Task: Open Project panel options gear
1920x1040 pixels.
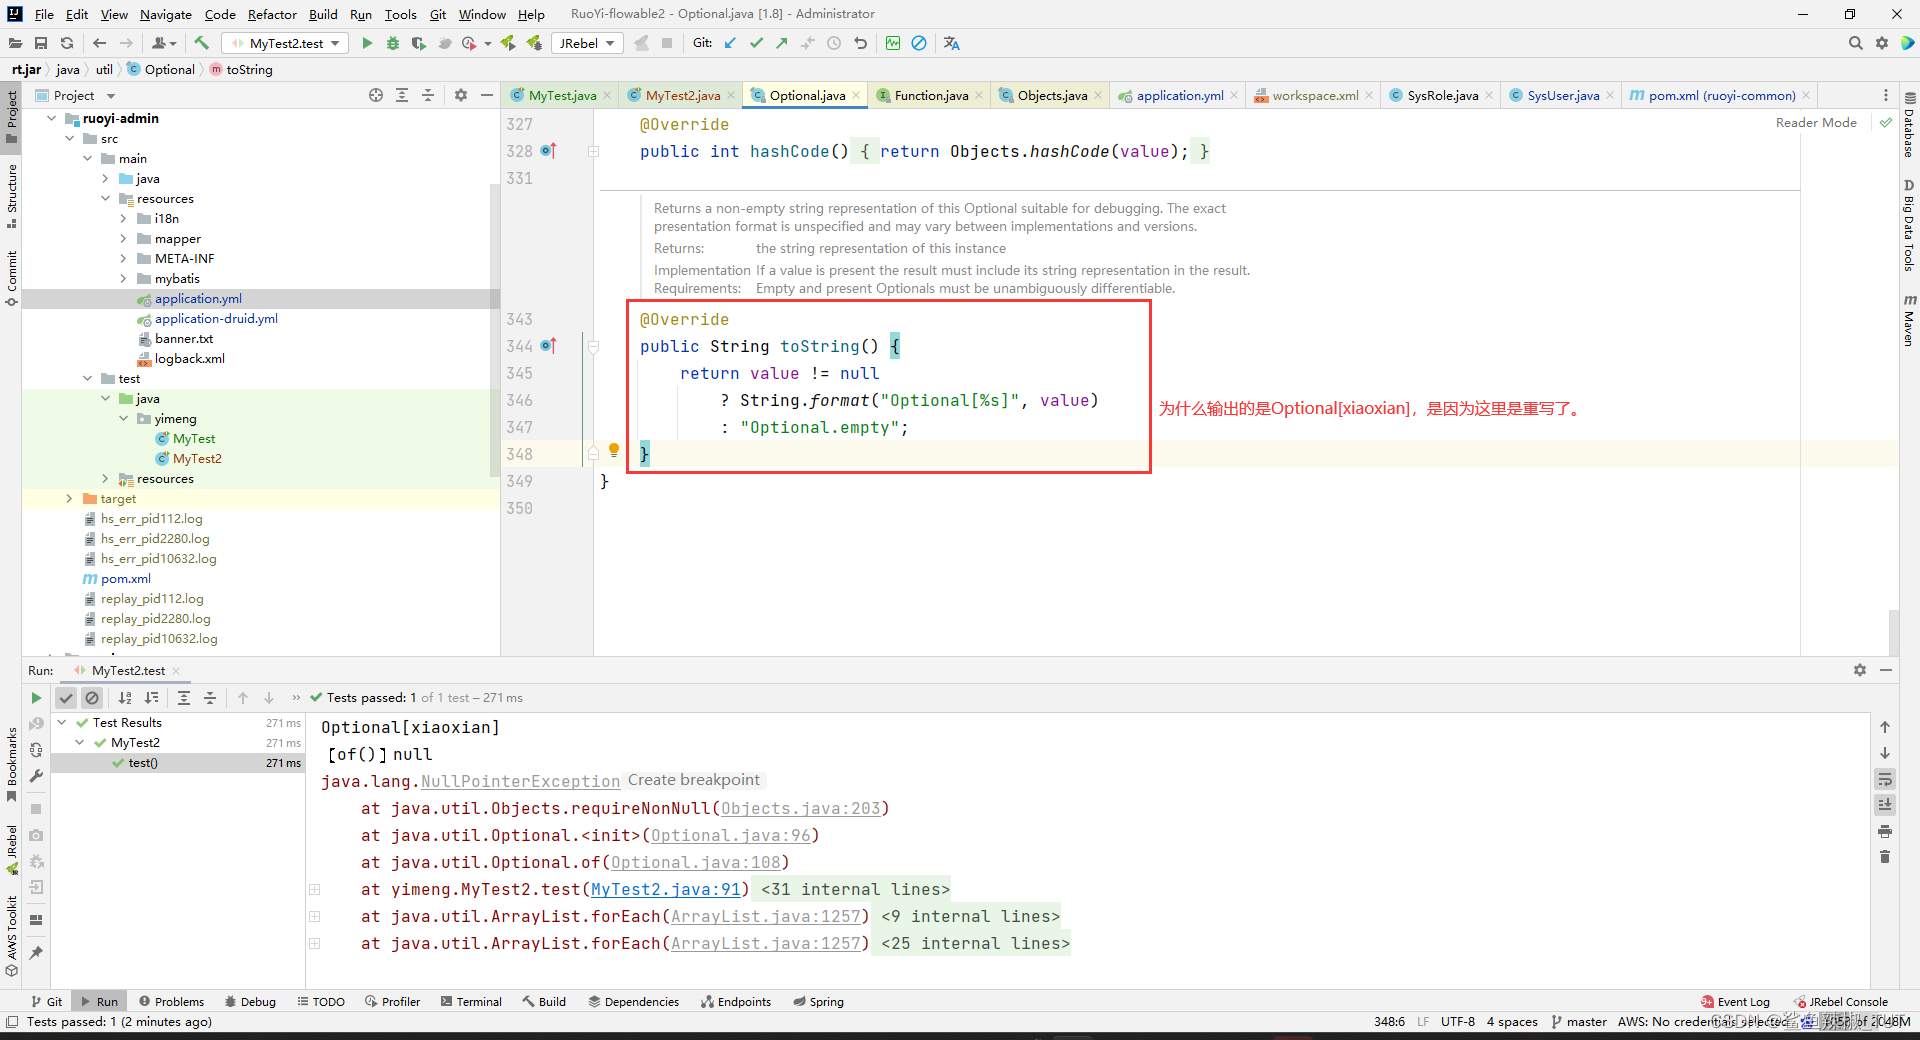Action: [461, 95]
